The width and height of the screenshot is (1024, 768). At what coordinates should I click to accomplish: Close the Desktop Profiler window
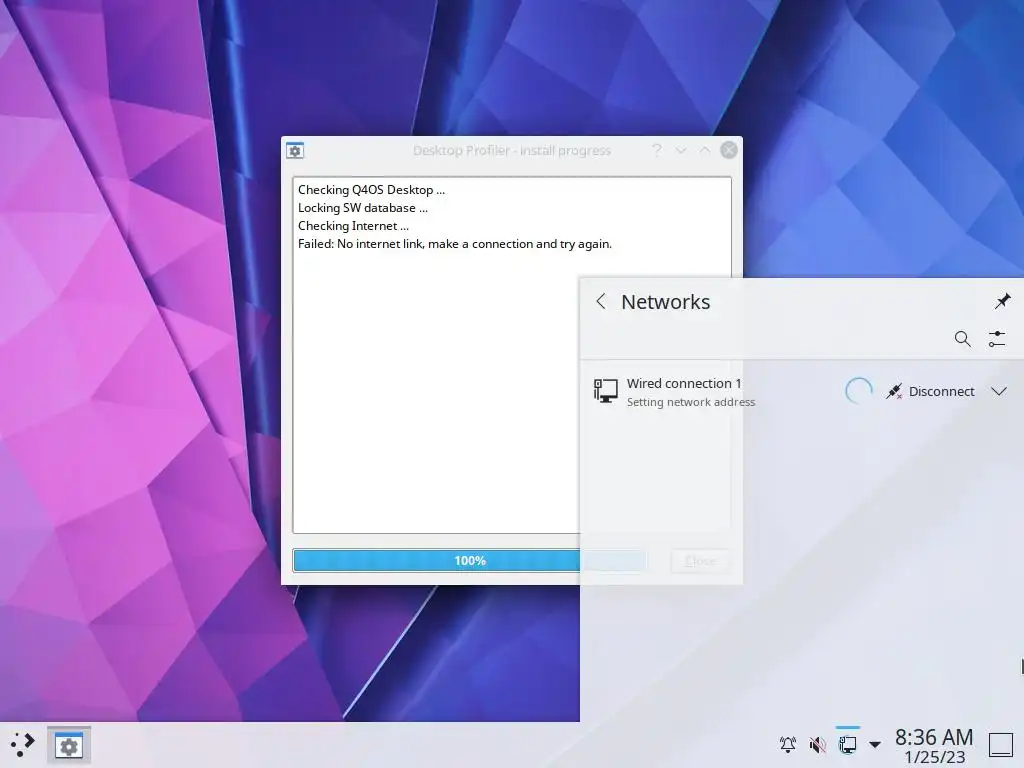[x=729, y=150]
